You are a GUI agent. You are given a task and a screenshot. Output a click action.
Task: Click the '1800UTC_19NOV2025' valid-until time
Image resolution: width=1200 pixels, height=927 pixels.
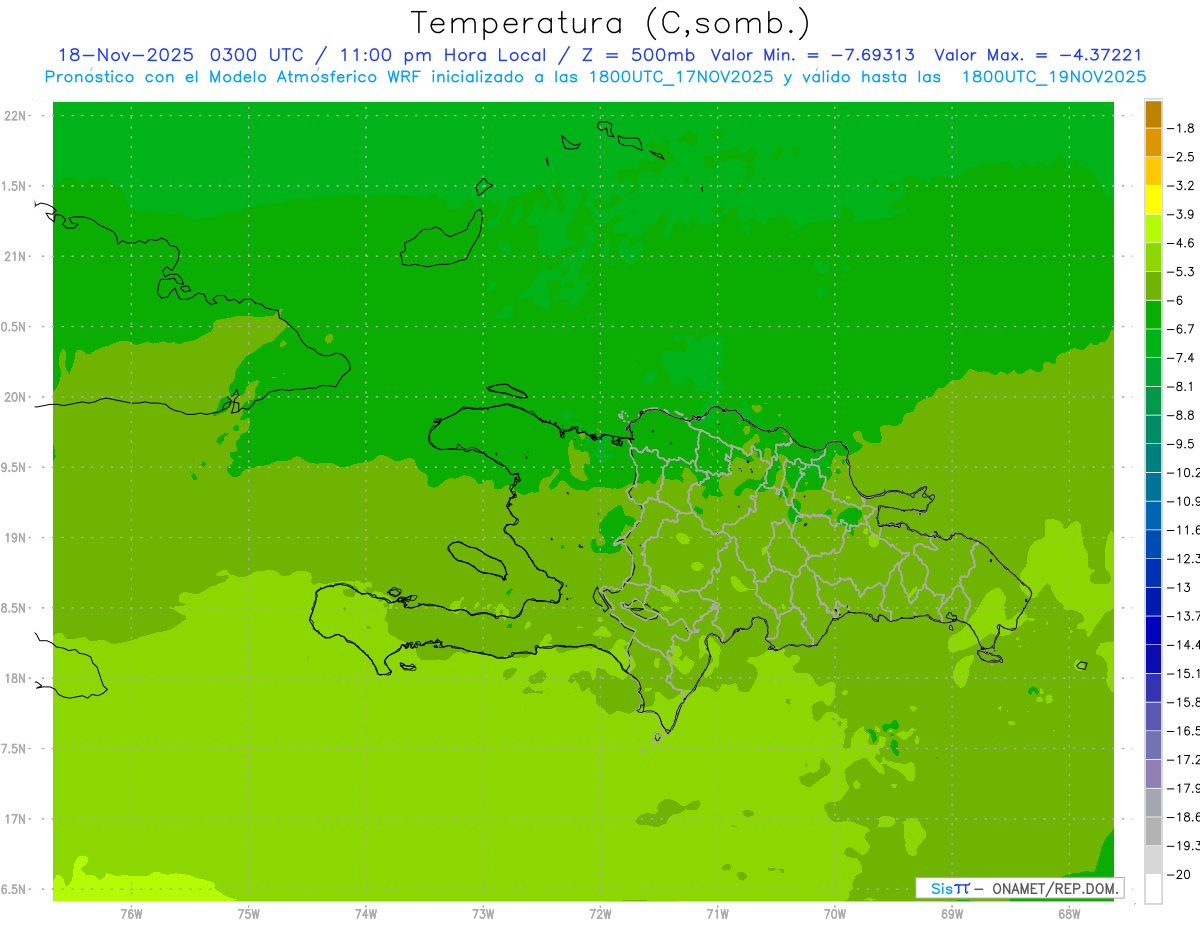(1053, 77)
